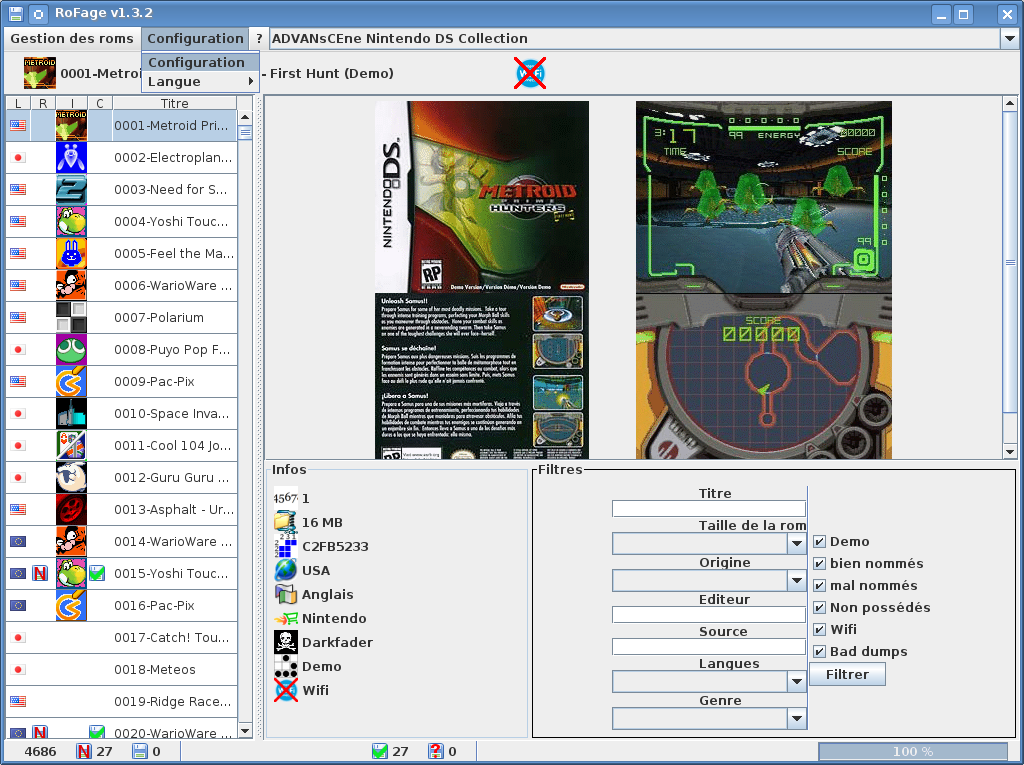Click the L column header
Screen dimensions: 1024x765
pos(18,103)
